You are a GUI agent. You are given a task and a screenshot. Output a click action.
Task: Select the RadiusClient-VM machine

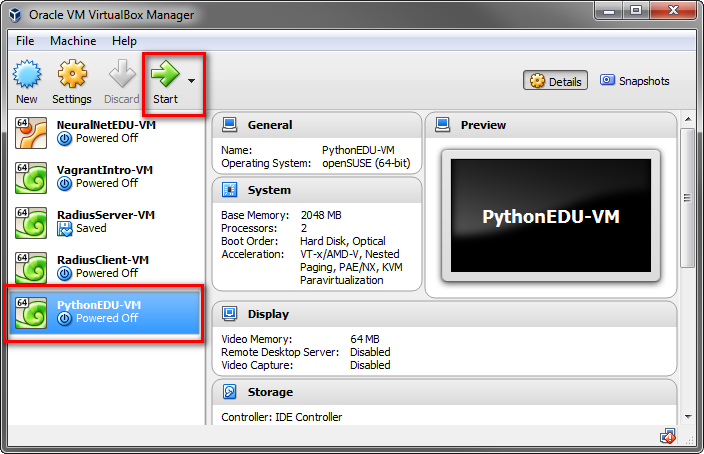(x=106, y=267)
